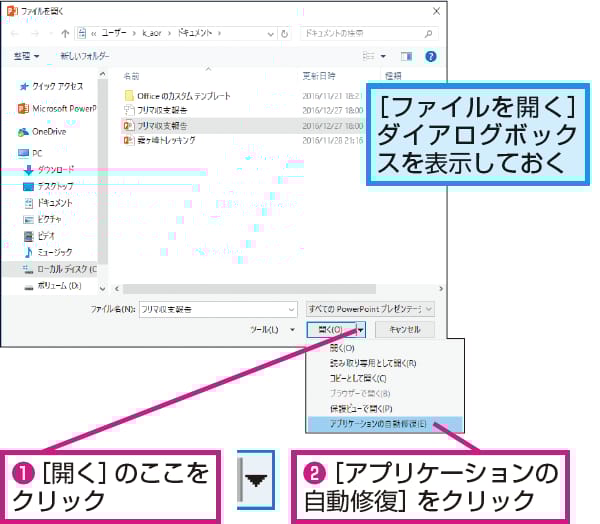Open ドキュメント in the sidebar
The height and width of the screenshot is (524, 600).
pos(48,203)
